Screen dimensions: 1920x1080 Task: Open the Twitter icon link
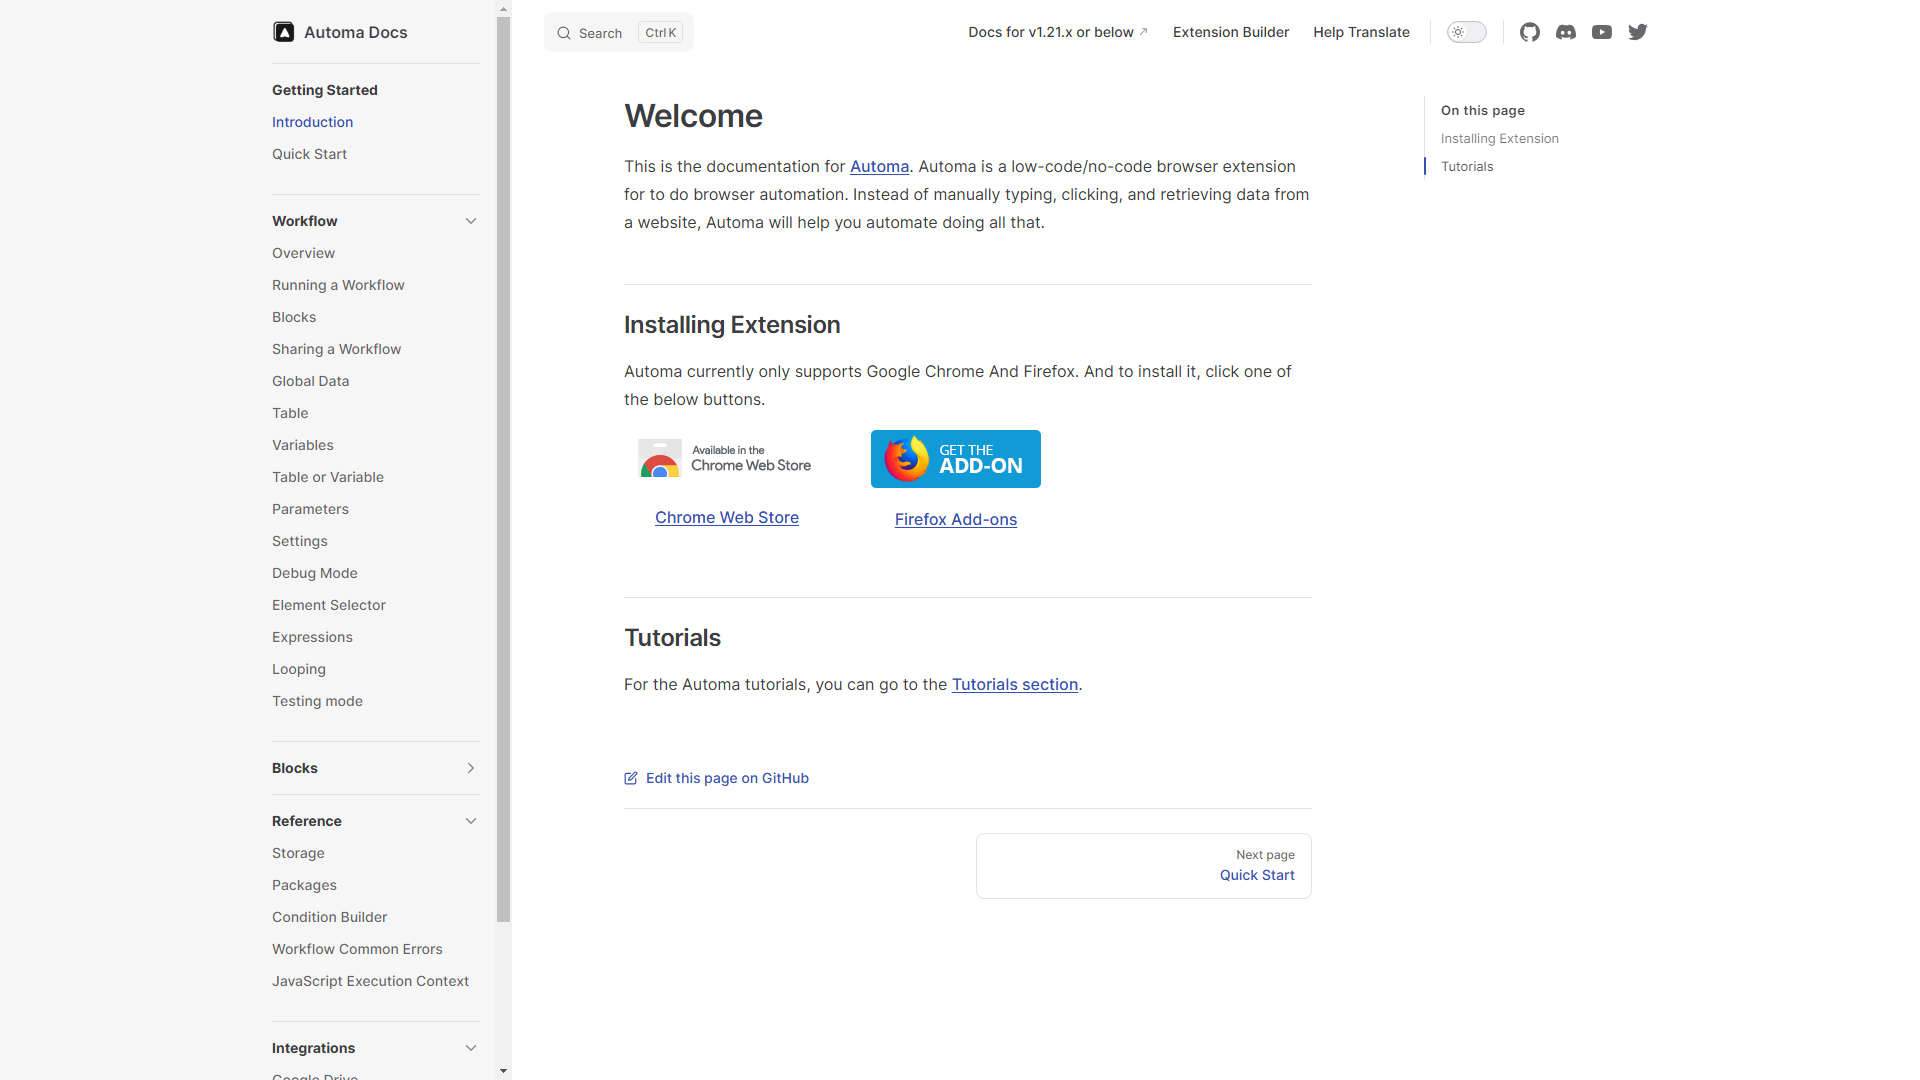[1638, 32]
